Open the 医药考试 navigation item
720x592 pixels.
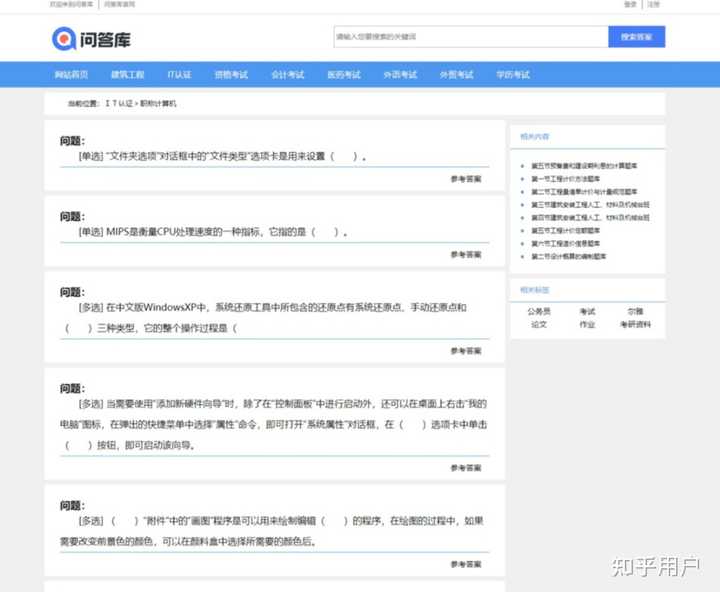pyautogui.click(x=343, y=74)
